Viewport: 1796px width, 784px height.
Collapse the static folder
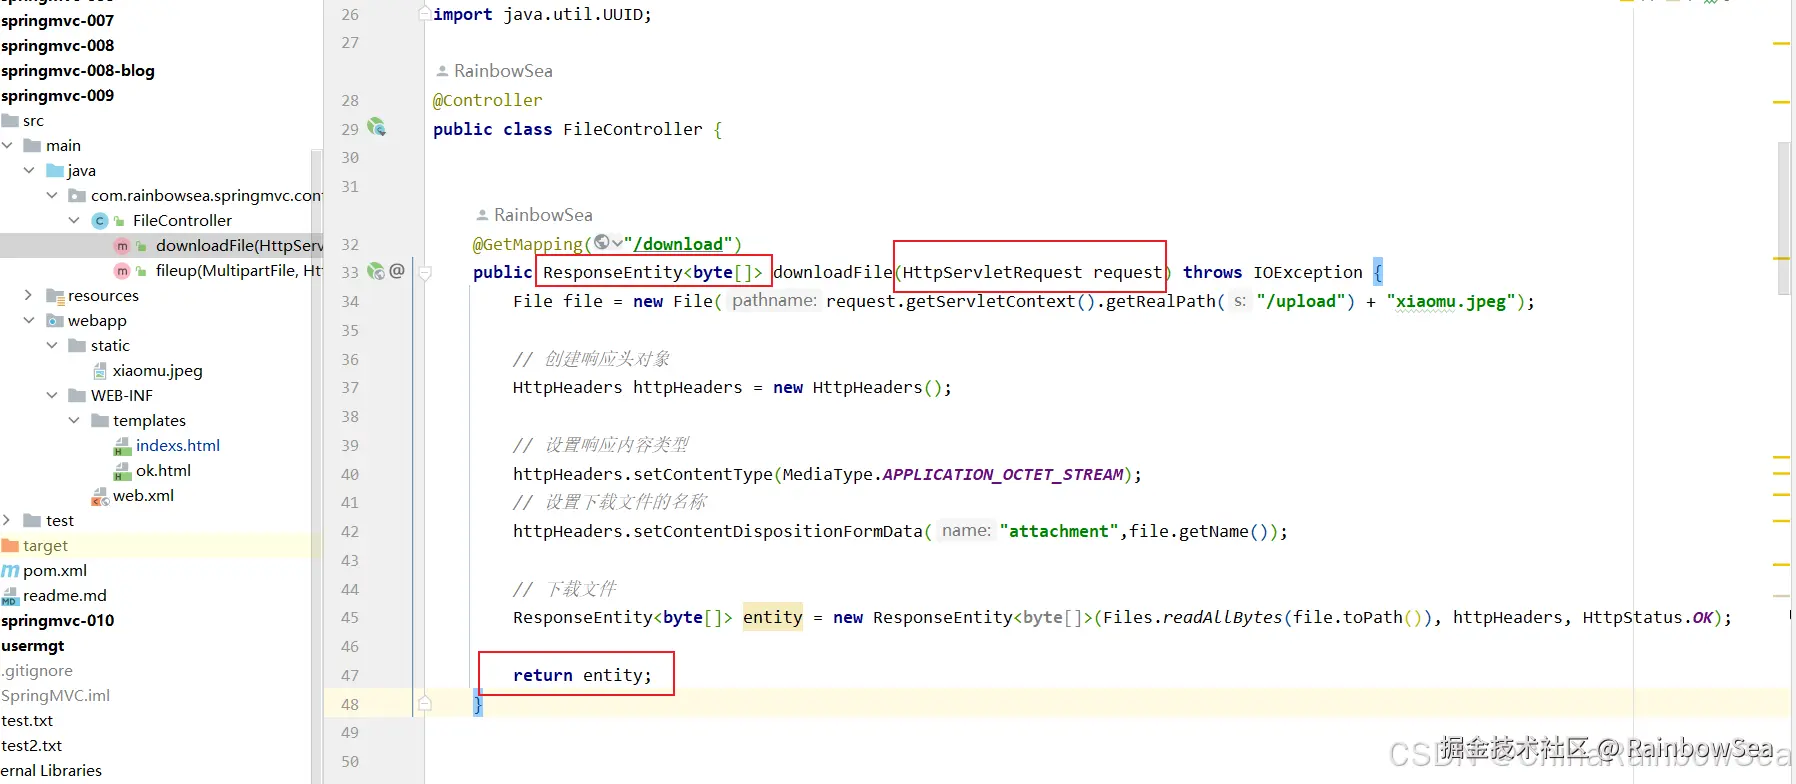[x=52, y=345]
